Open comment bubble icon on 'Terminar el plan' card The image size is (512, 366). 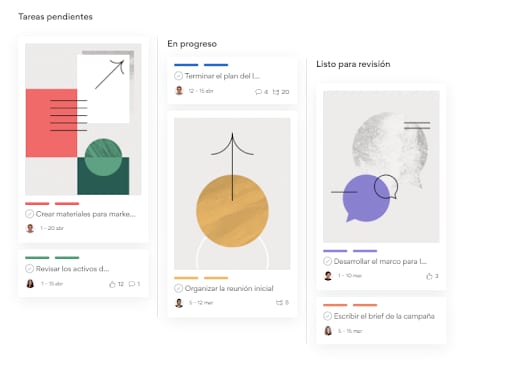[258, 92]
